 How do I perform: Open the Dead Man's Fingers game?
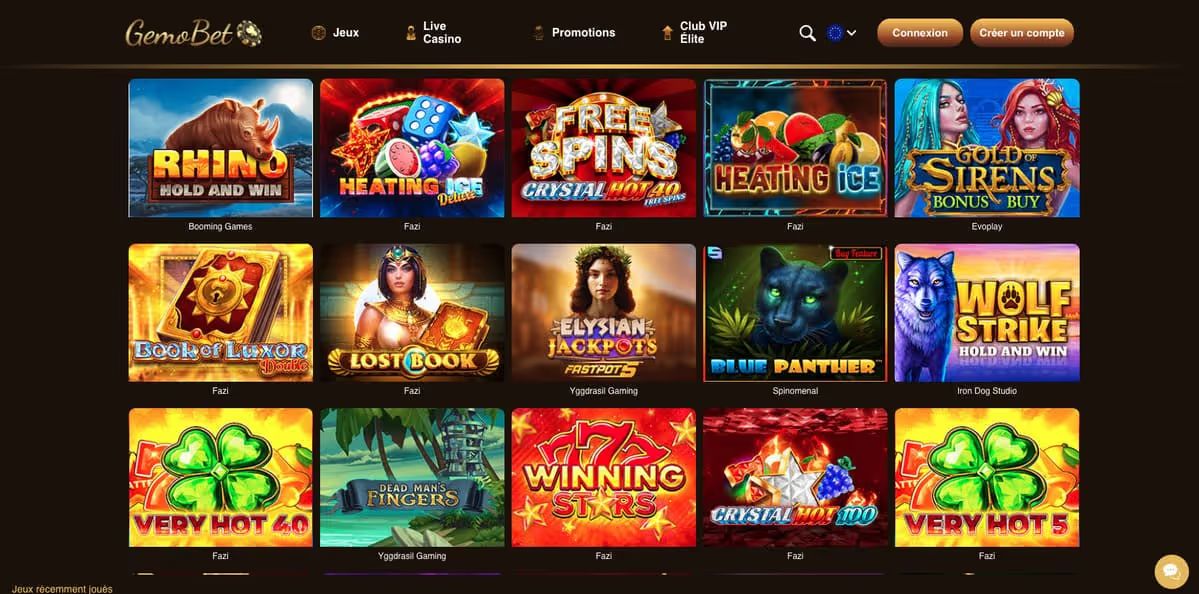412,478
